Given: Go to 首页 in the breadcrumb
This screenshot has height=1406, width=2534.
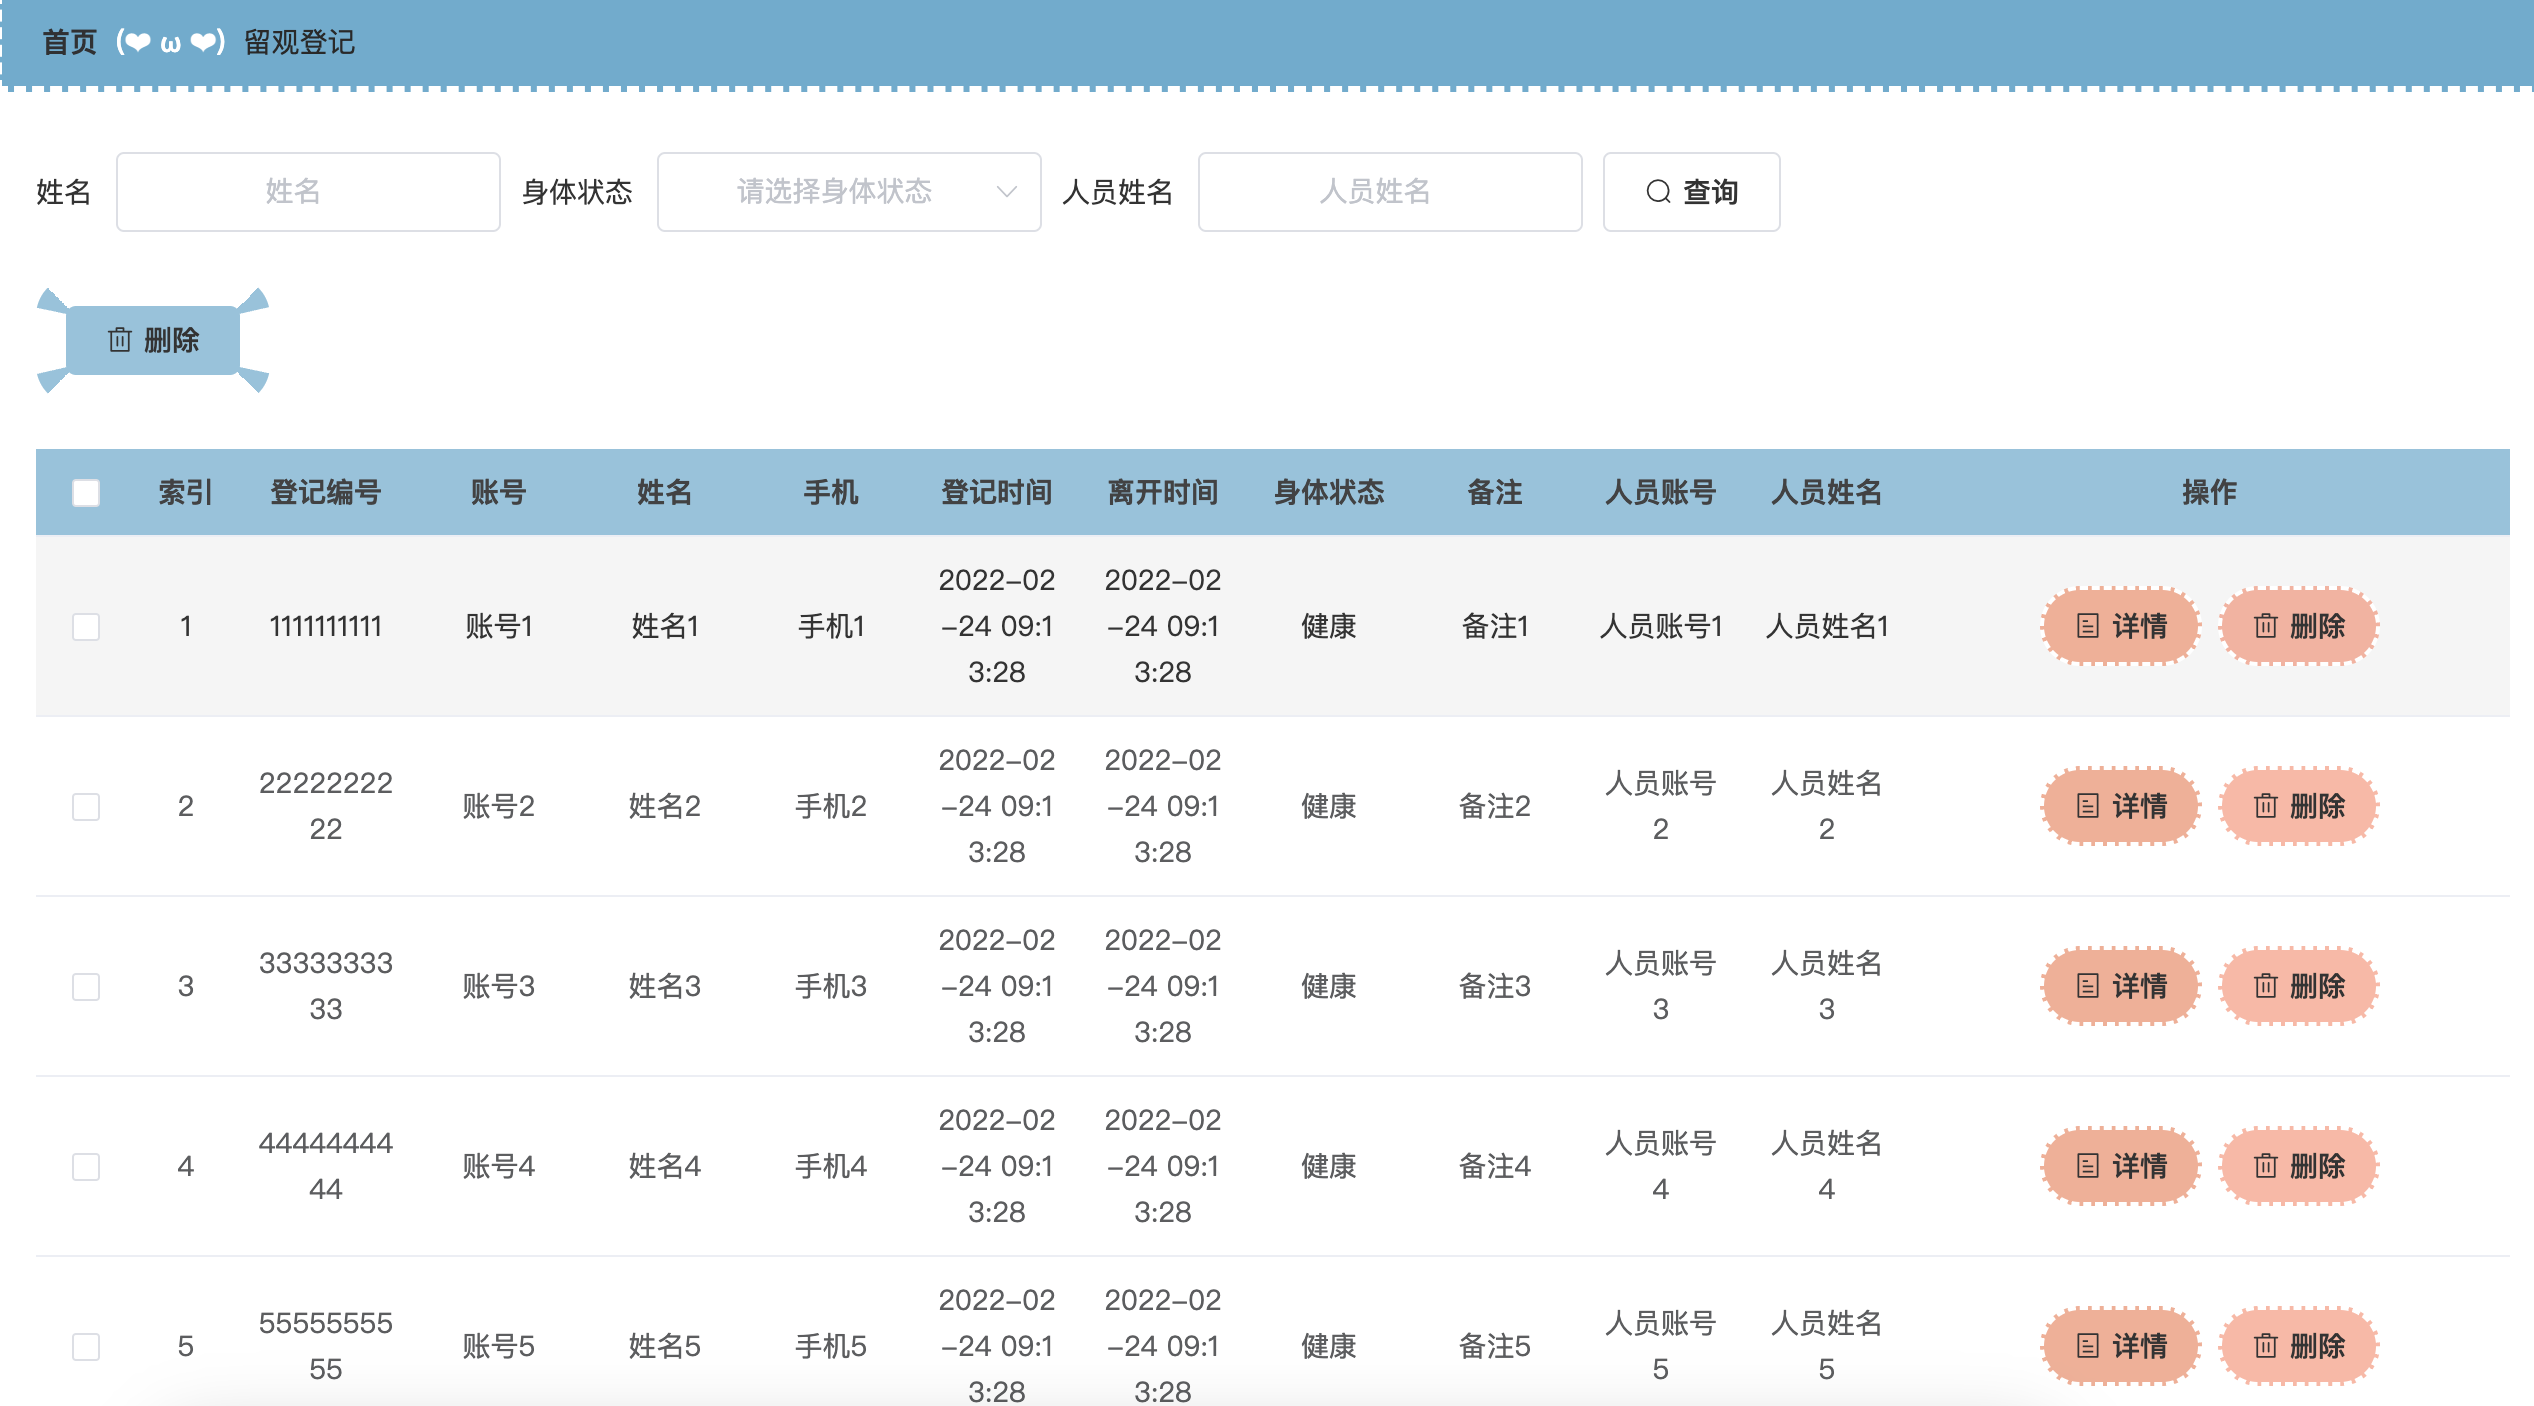Looking at the screenshot, I should coord(69,42).
